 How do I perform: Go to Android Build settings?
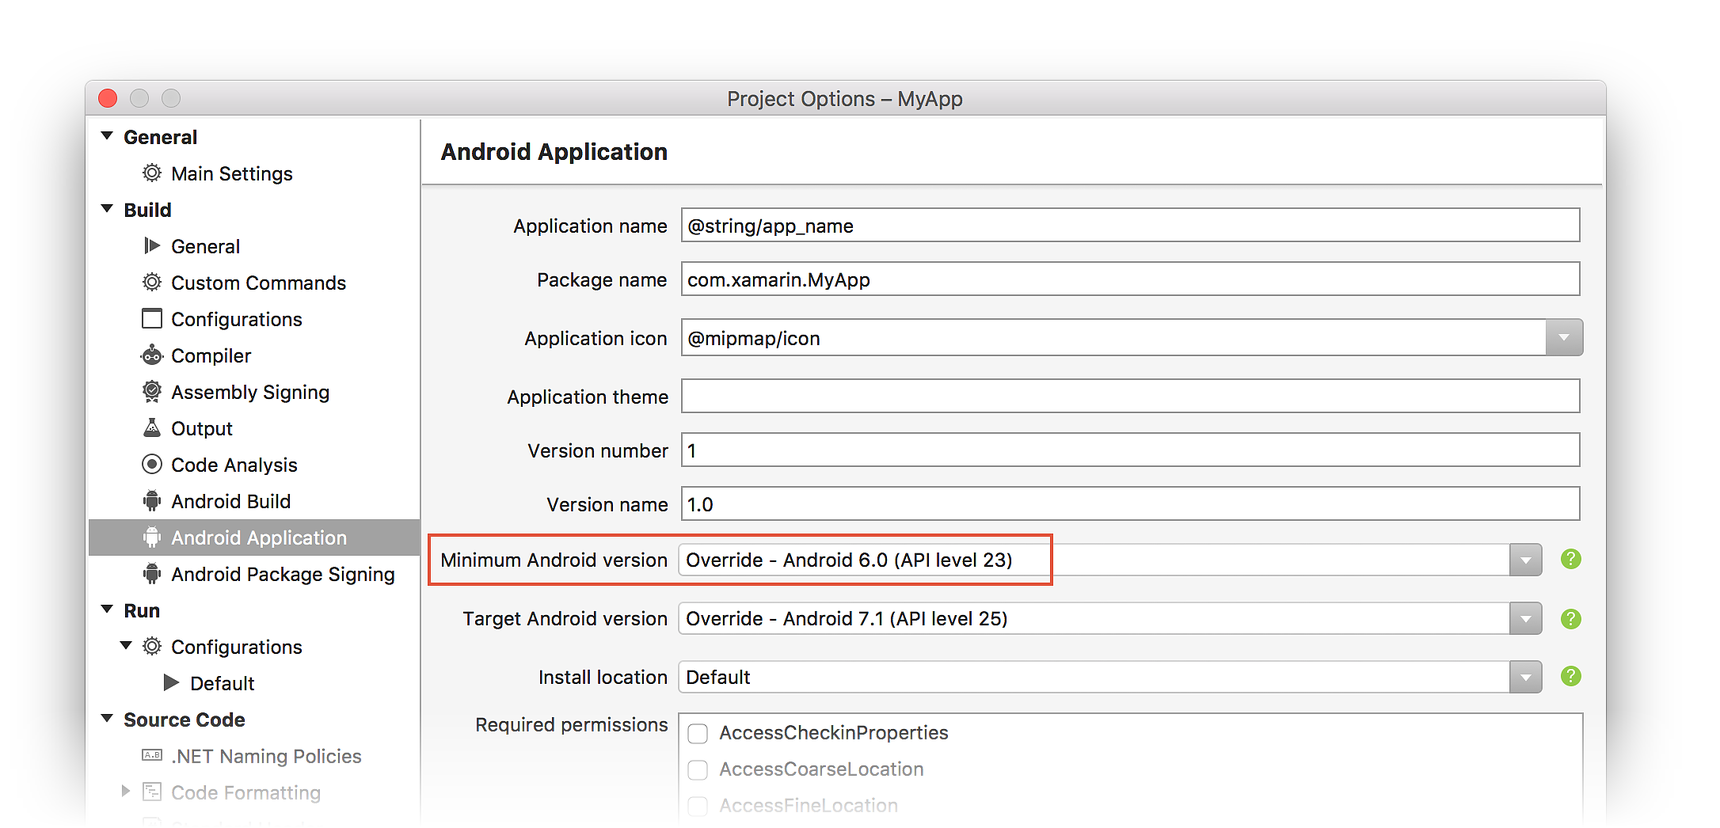[231, 501]
